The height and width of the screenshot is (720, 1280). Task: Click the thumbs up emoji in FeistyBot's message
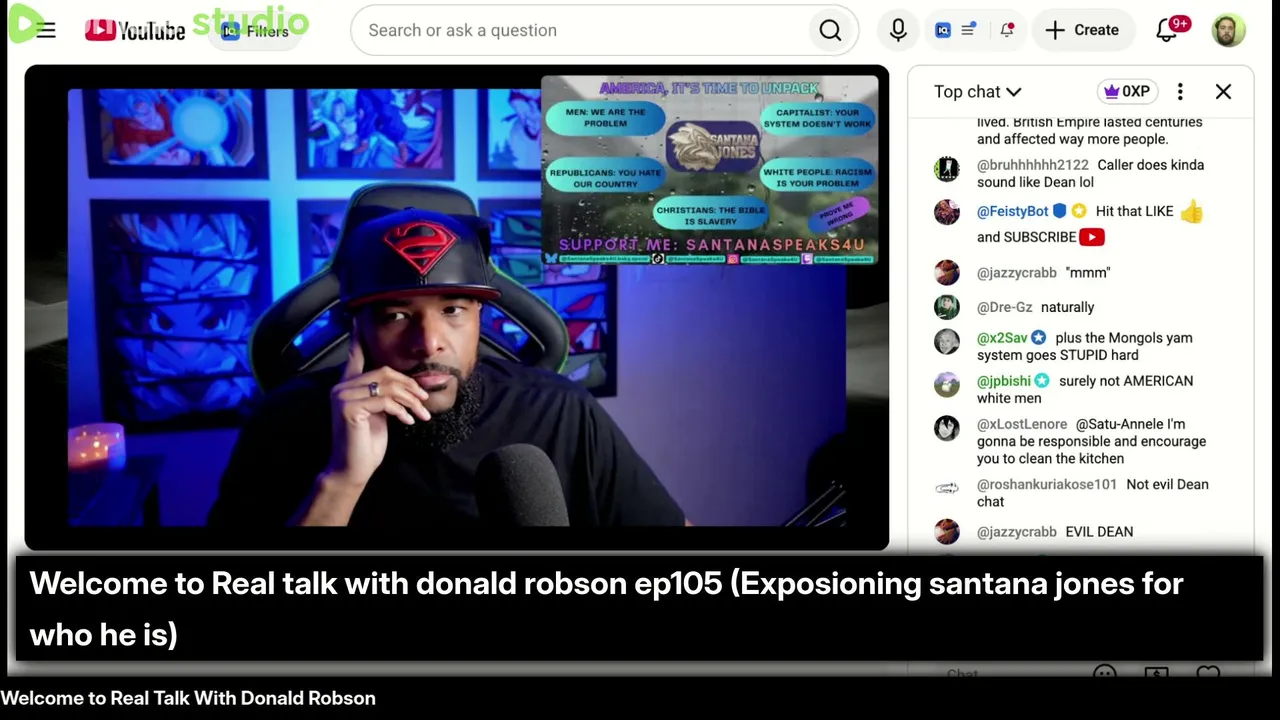pyautogui.click(x=1191, y=211)
